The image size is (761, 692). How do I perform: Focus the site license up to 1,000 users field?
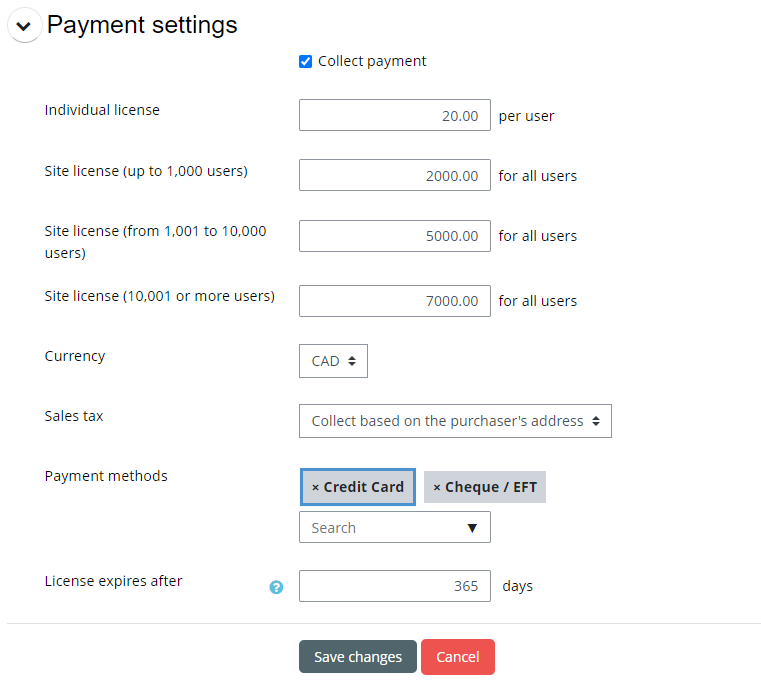coord(394,175)
